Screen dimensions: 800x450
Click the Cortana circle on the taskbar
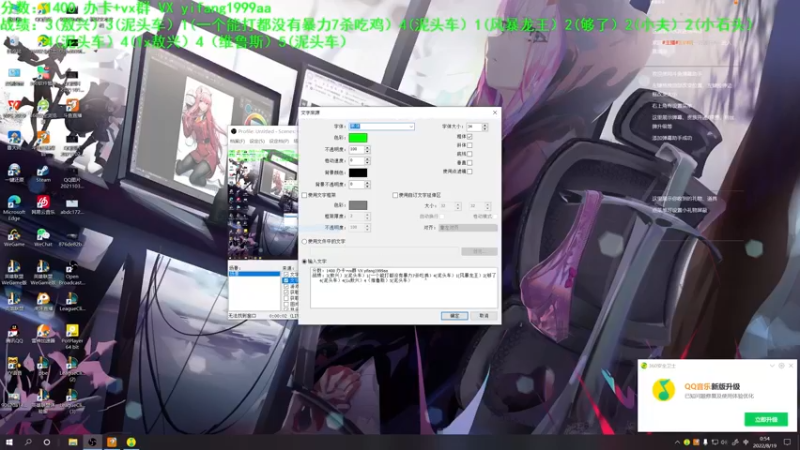click(46, 442)
